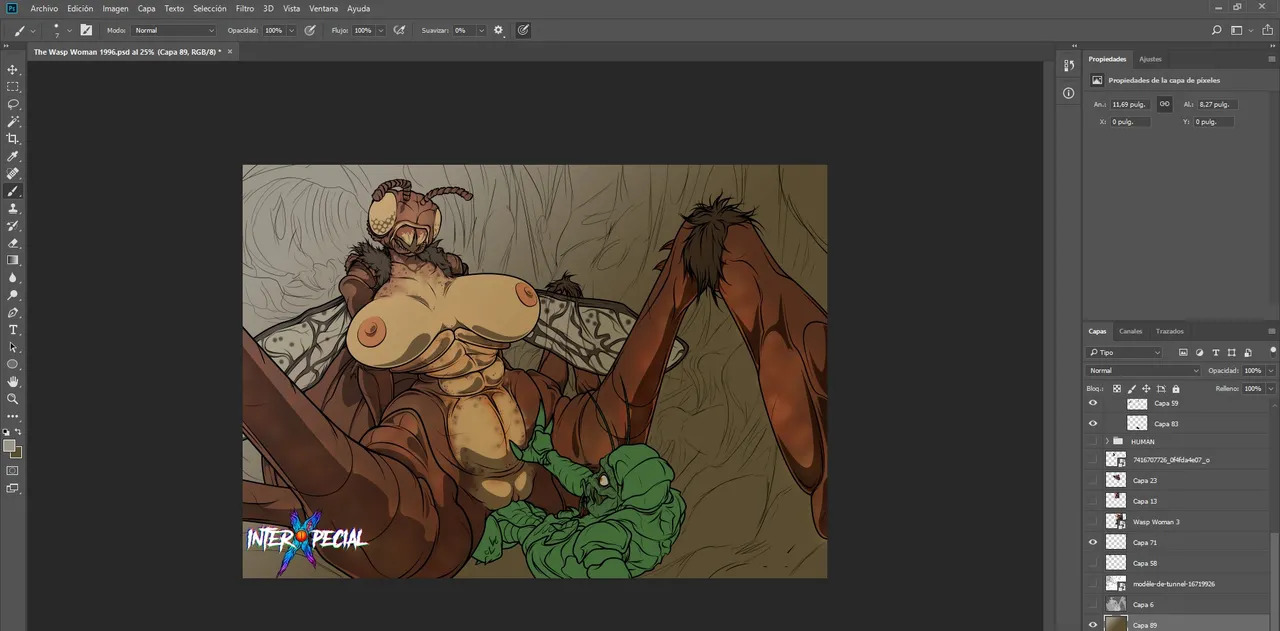
Task: Open brush preset picker dropdown
Action: [x=68, y=31]
